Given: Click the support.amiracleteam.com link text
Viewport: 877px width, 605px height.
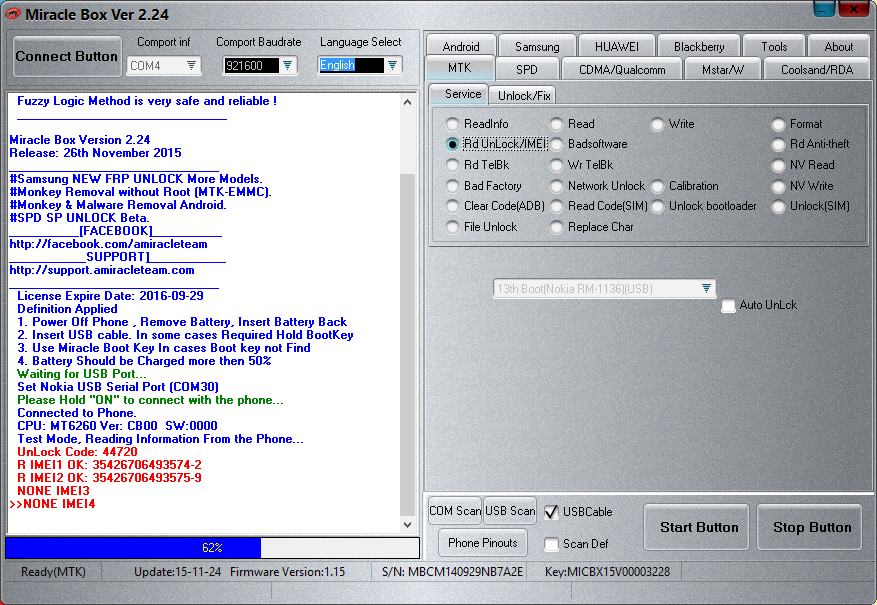Looking at the screenshot, I should coord(102,270).
